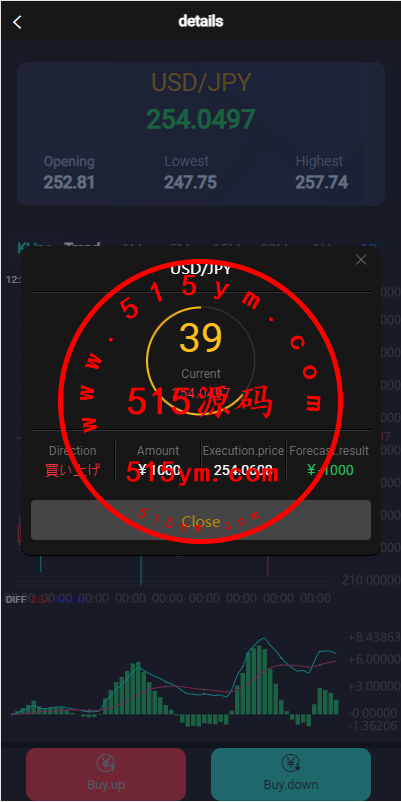Click the circular countdown timer showing 39
The height and width of the screenshot is (802, 401).
200,361
